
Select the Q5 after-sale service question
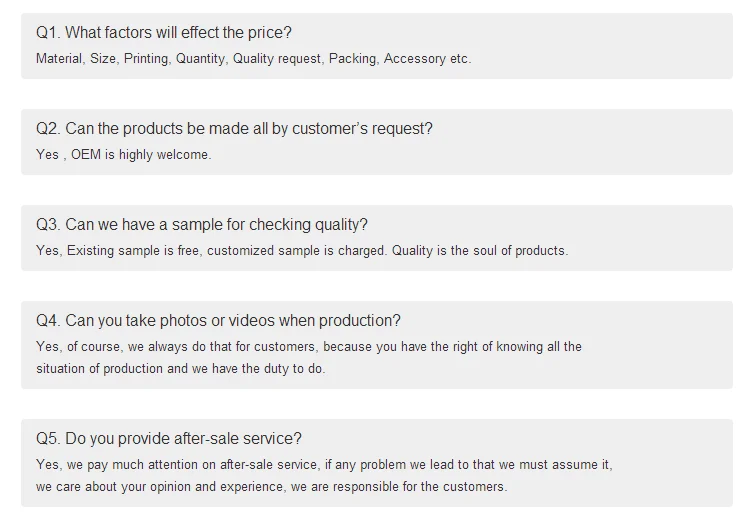pos(169,439)
